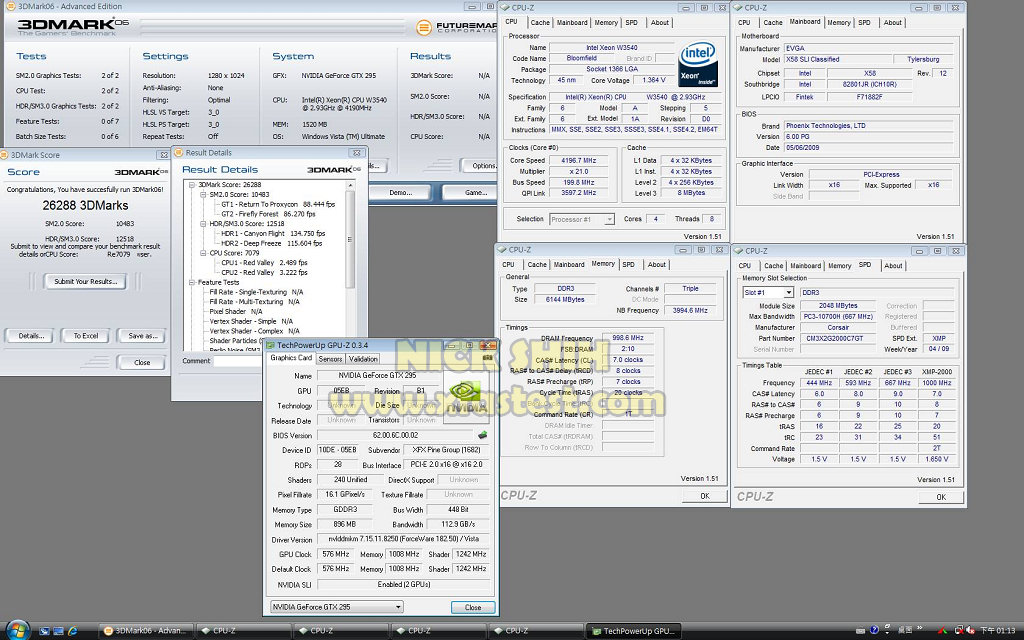Open the memory Slot #1 dropdown
Screen dimensions: 1024x640
[768, 292]
